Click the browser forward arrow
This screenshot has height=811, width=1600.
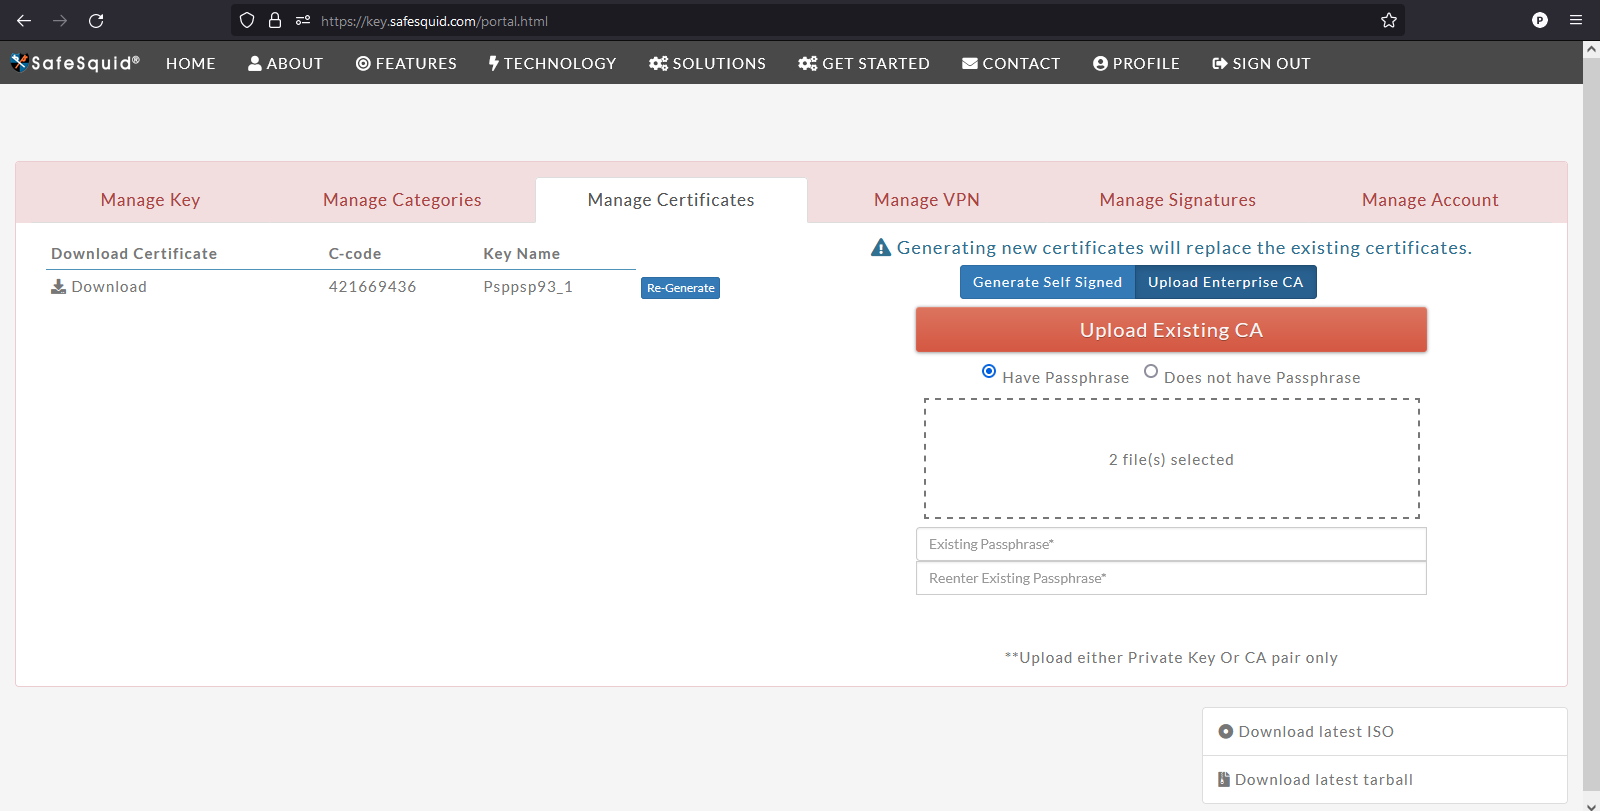[x=60, y=20]
